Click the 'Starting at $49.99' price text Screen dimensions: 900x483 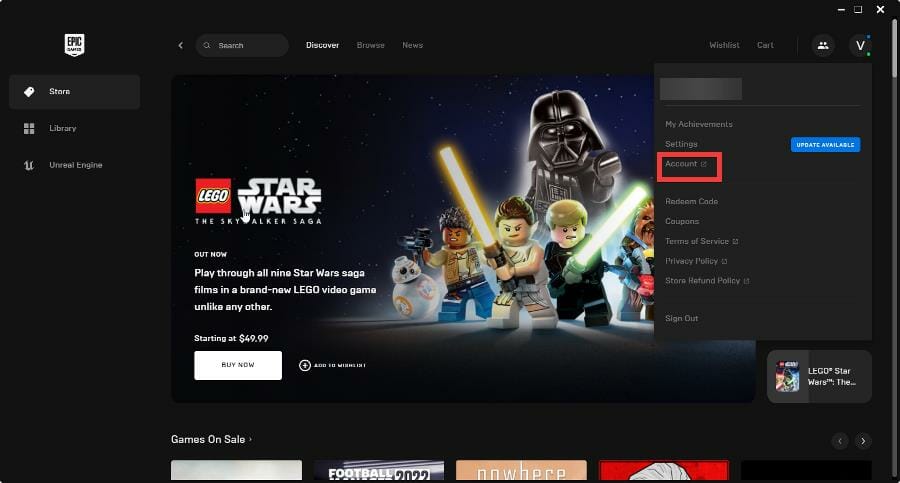point(231,338)
